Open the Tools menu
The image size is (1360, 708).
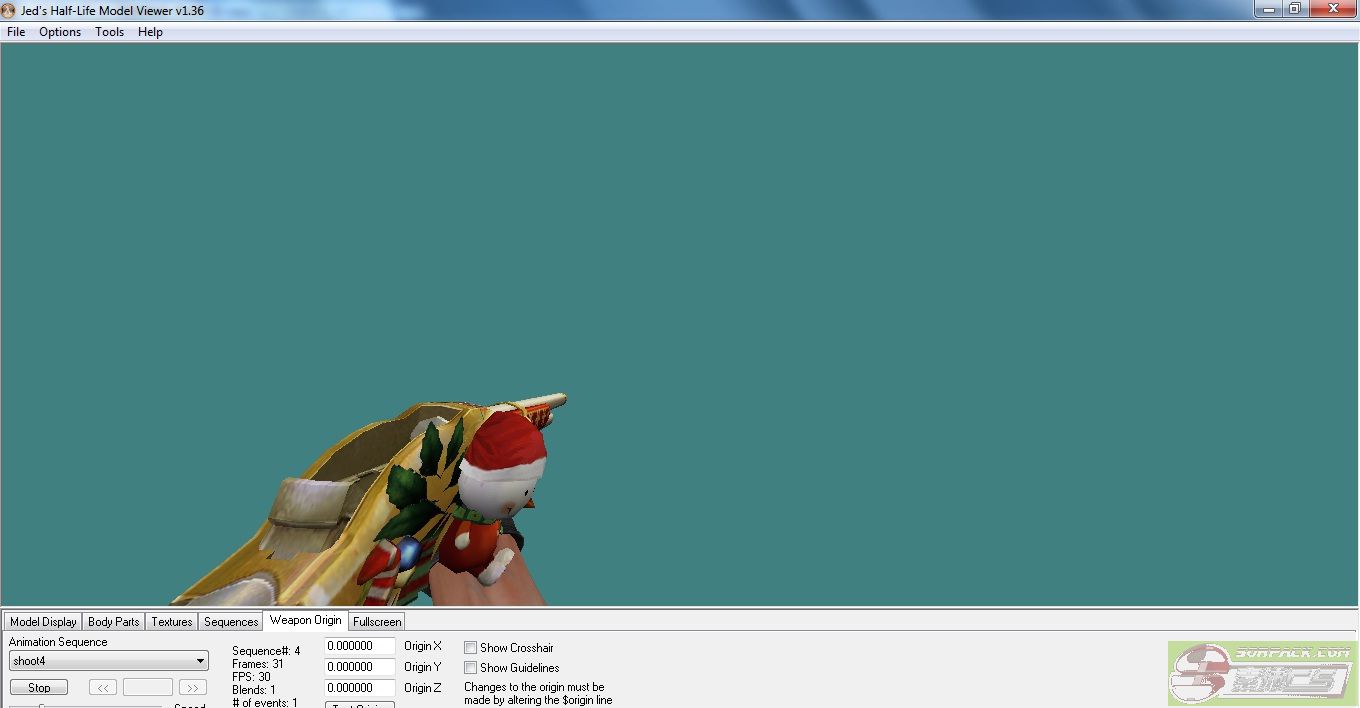point(109,32)
